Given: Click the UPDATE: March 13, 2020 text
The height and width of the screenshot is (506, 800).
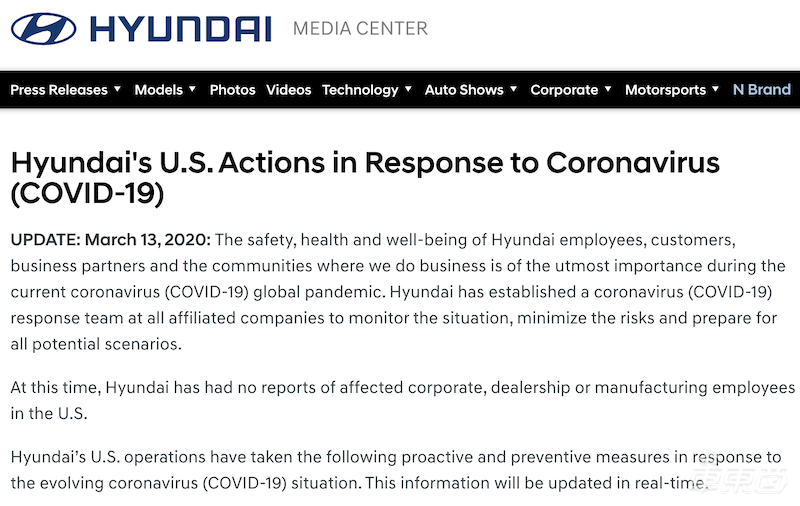Looking at the screenshot, I should pos(110,241).
